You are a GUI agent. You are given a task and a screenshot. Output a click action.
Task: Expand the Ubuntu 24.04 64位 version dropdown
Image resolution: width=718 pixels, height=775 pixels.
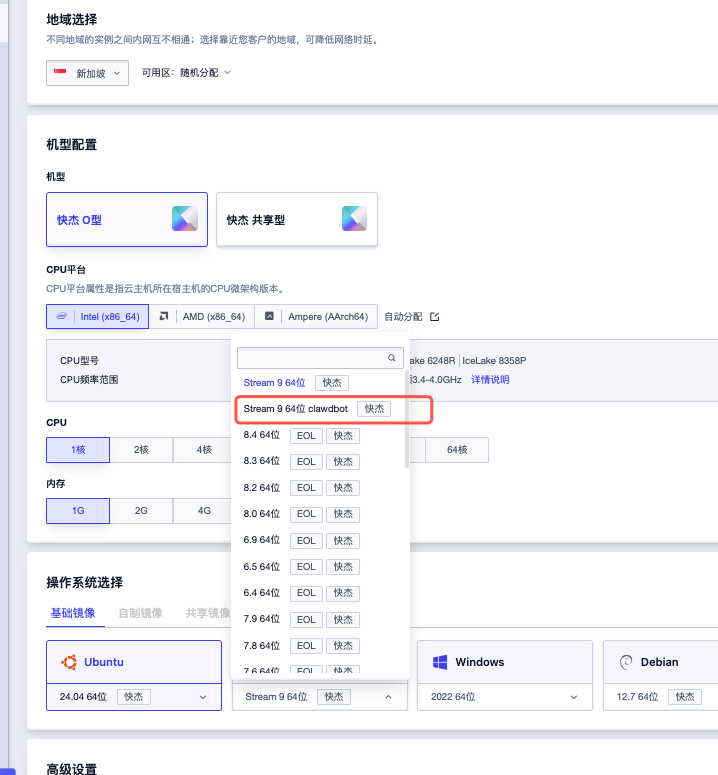203,697
